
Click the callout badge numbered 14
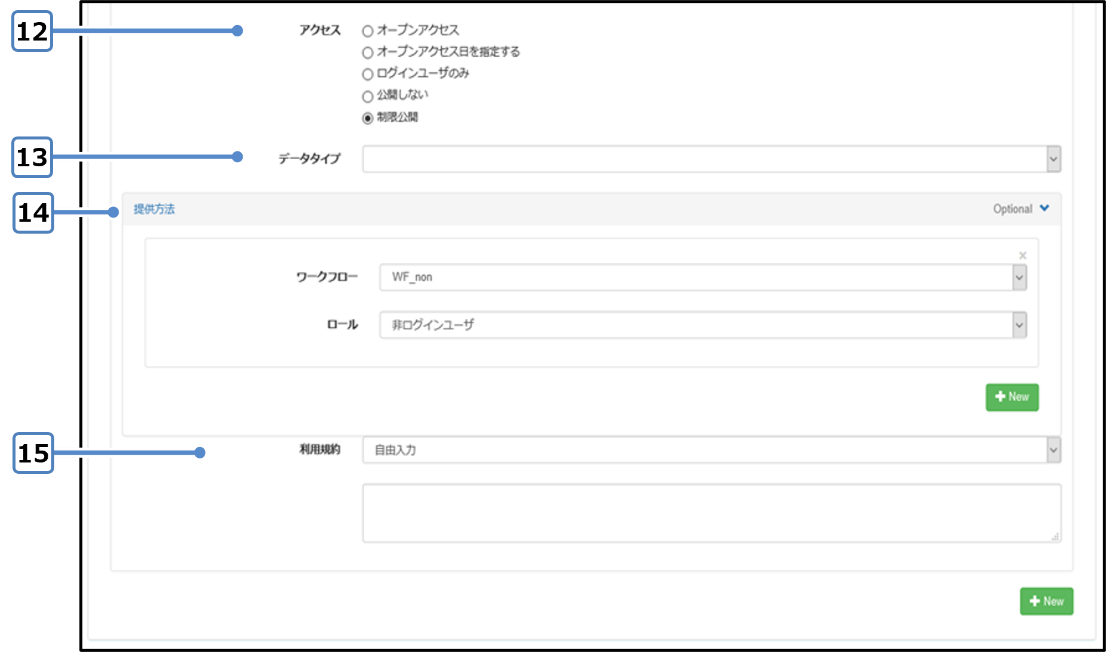32,212
